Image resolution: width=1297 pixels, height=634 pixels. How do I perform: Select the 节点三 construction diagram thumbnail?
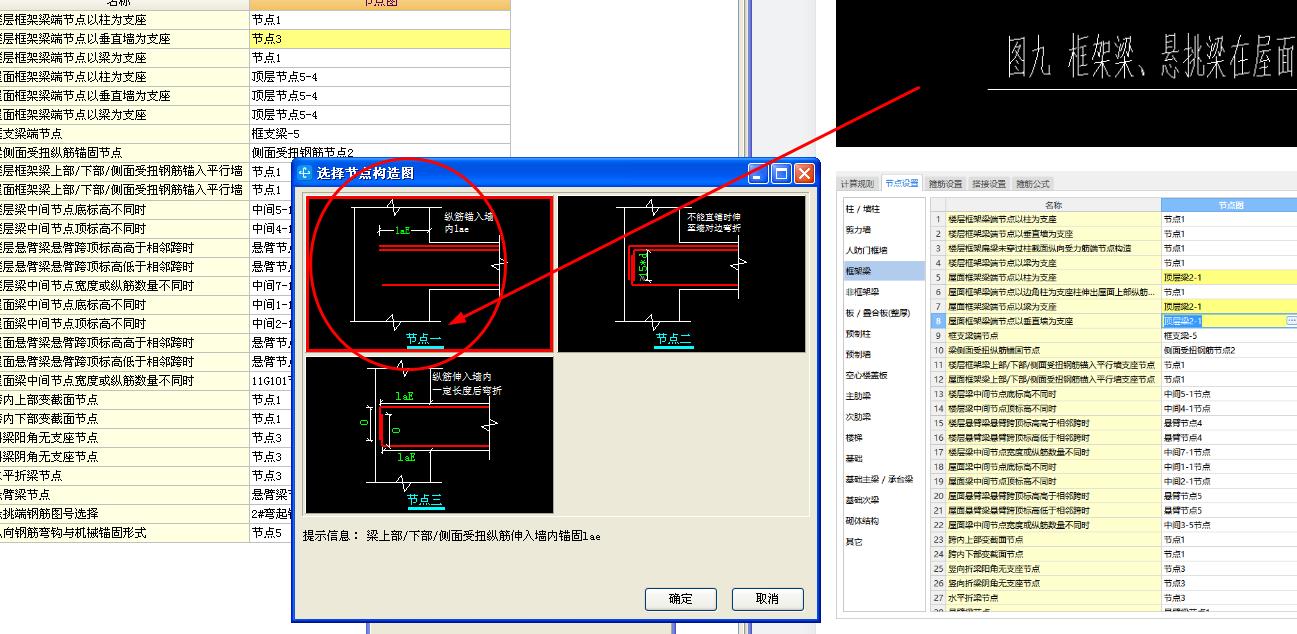[430, 435]
